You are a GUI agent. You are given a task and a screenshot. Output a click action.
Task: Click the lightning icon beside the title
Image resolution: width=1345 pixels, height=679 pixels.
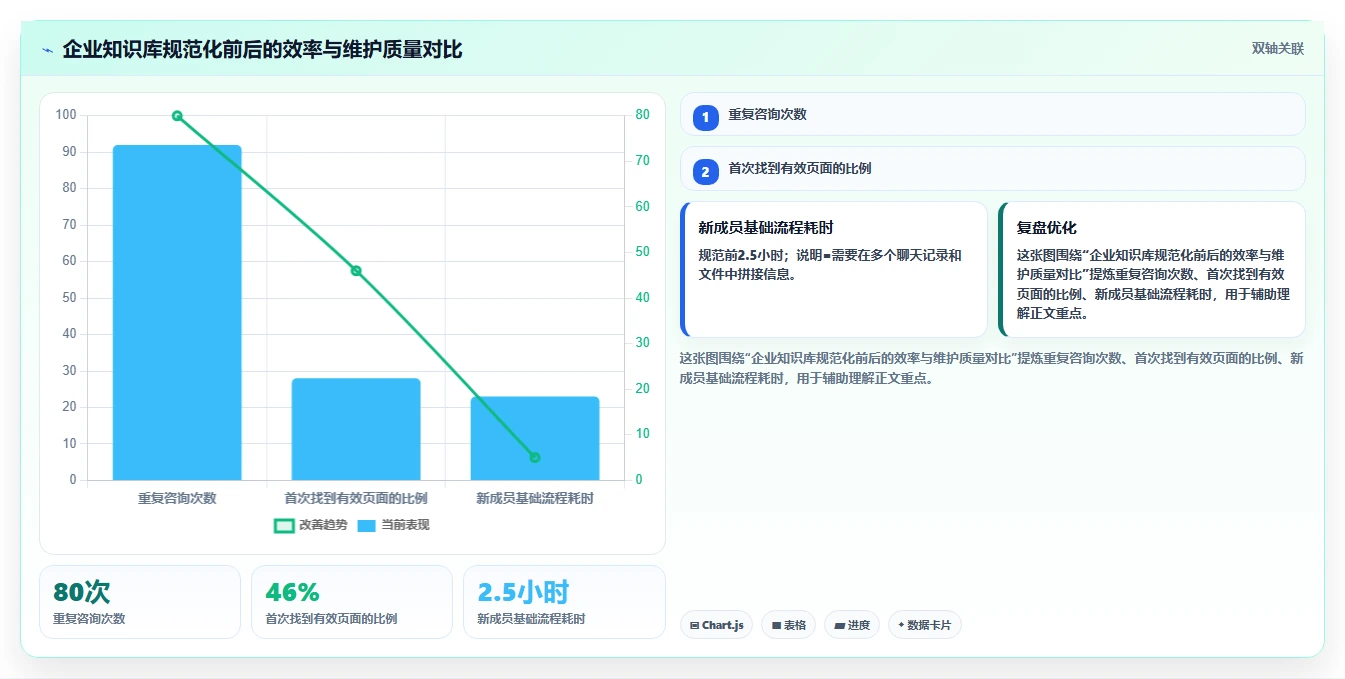click(x=47, y=50)
